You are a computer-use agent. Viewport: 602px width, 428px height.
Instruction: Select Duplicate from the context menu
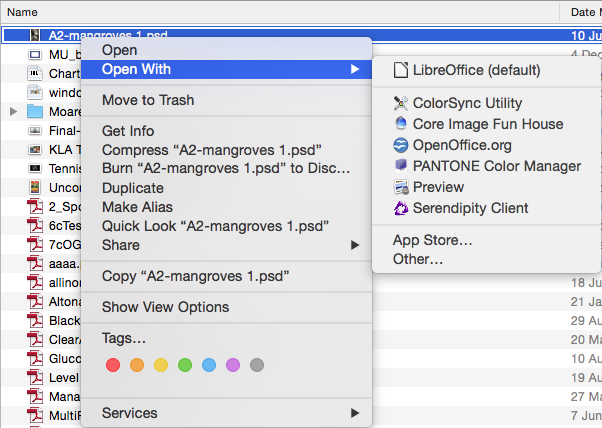click(x=227, y=188)
